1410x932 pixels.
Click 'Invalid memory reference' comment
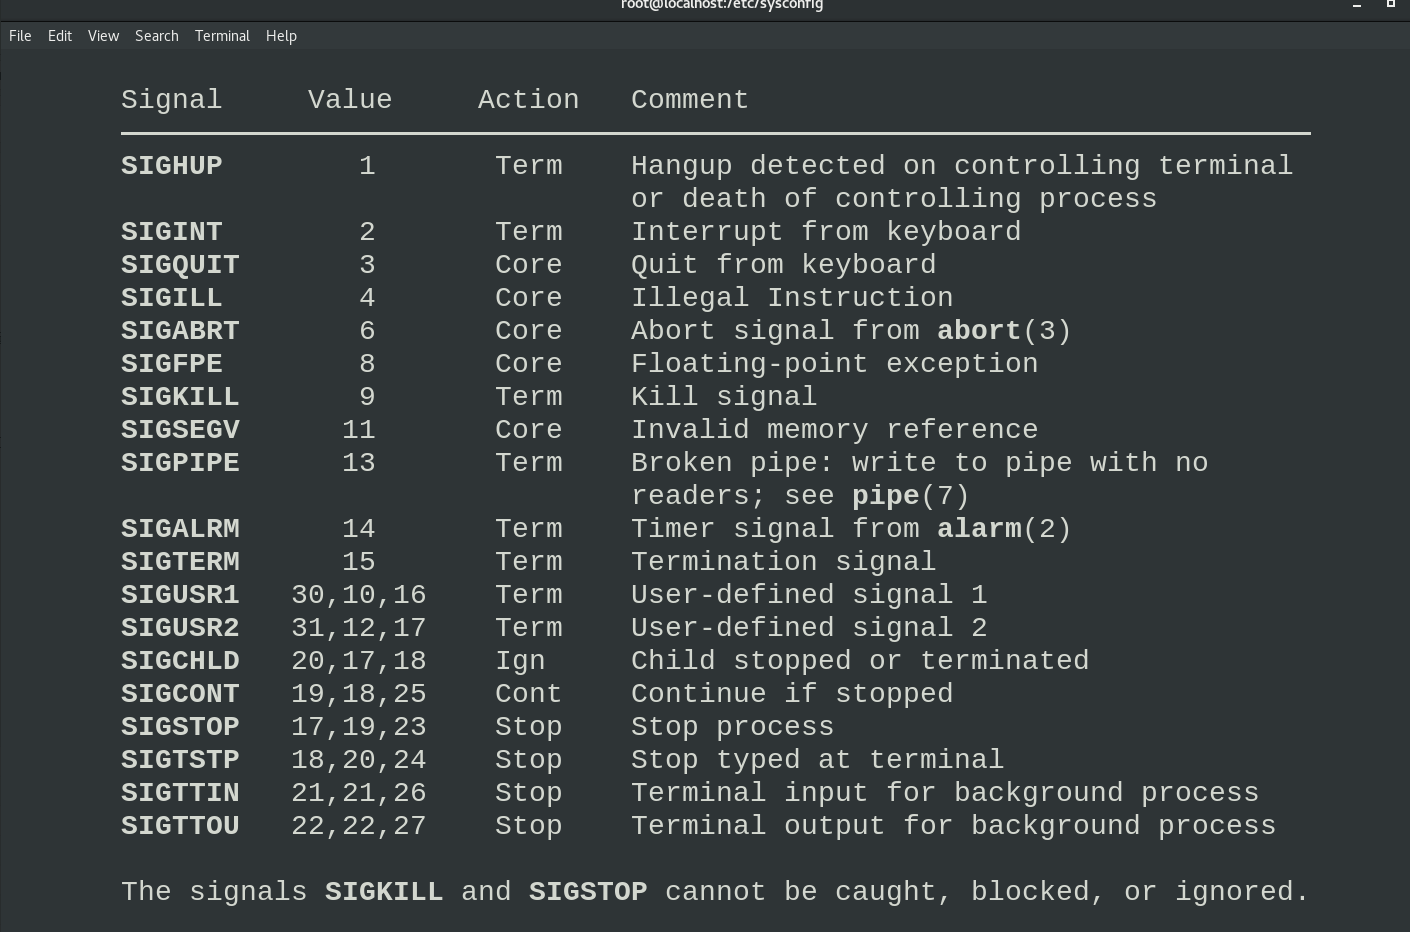835,430
